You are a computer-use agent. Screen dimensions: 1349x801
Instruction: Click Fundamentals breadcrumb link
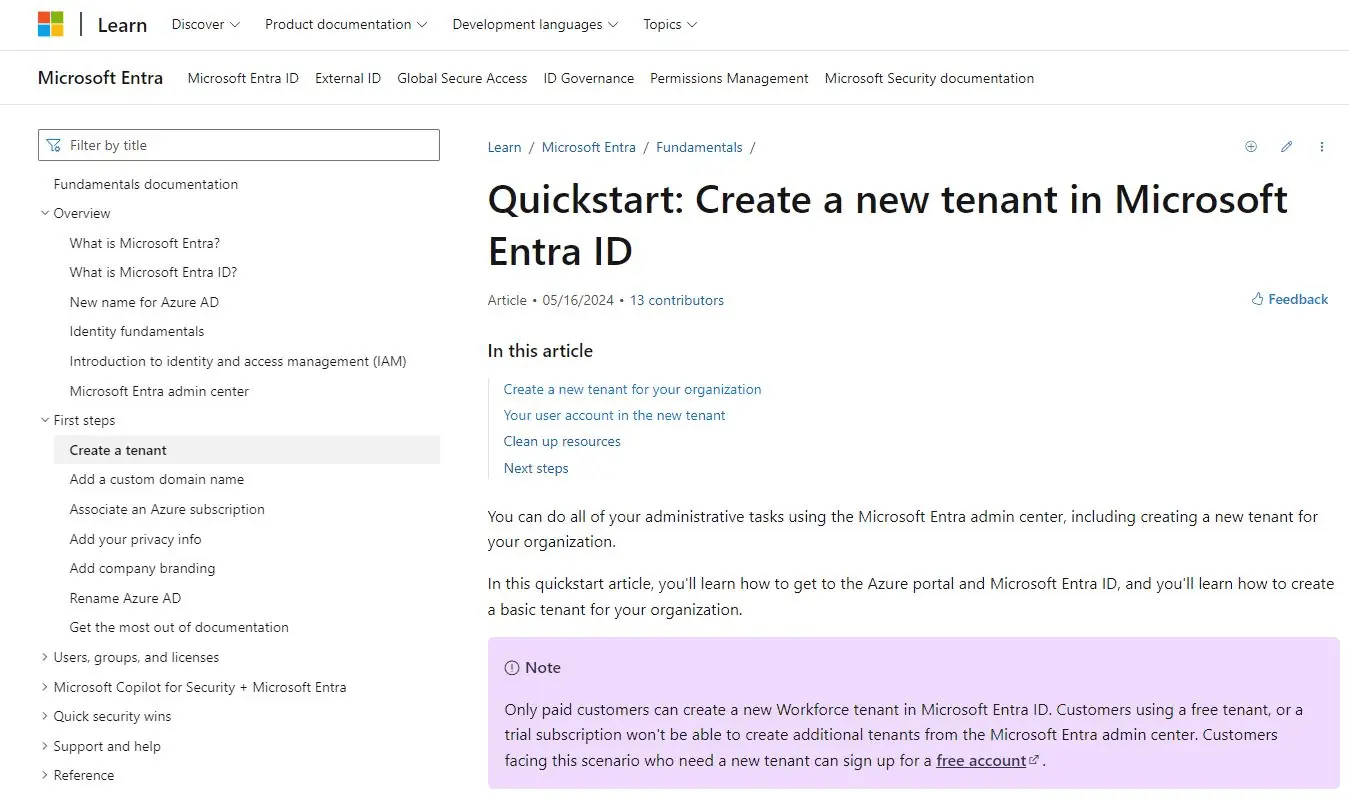click(699, 147)
